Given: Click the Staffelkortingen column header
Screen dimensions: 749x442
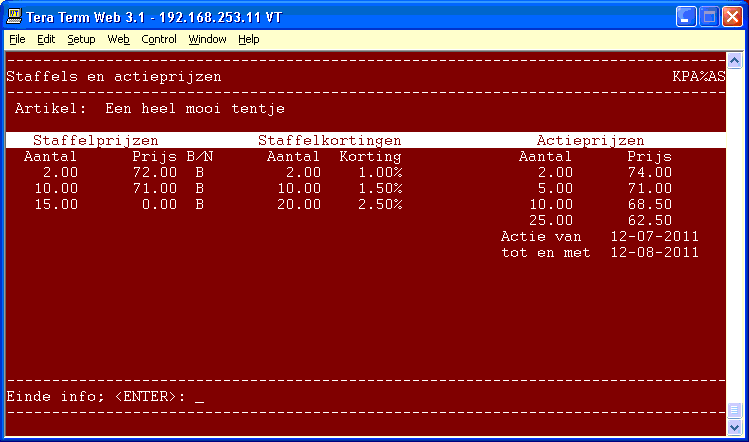Looking at the screenshot, I should 329,141.
